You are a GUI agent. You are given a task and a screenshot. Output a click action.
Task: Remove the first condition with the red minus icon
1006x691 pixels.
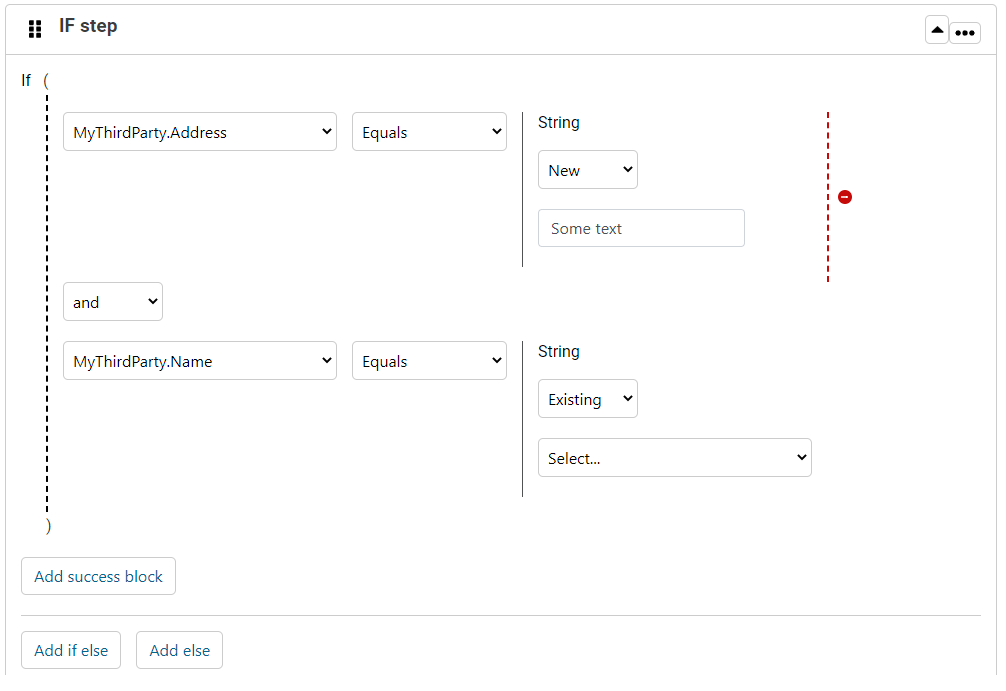845,197
